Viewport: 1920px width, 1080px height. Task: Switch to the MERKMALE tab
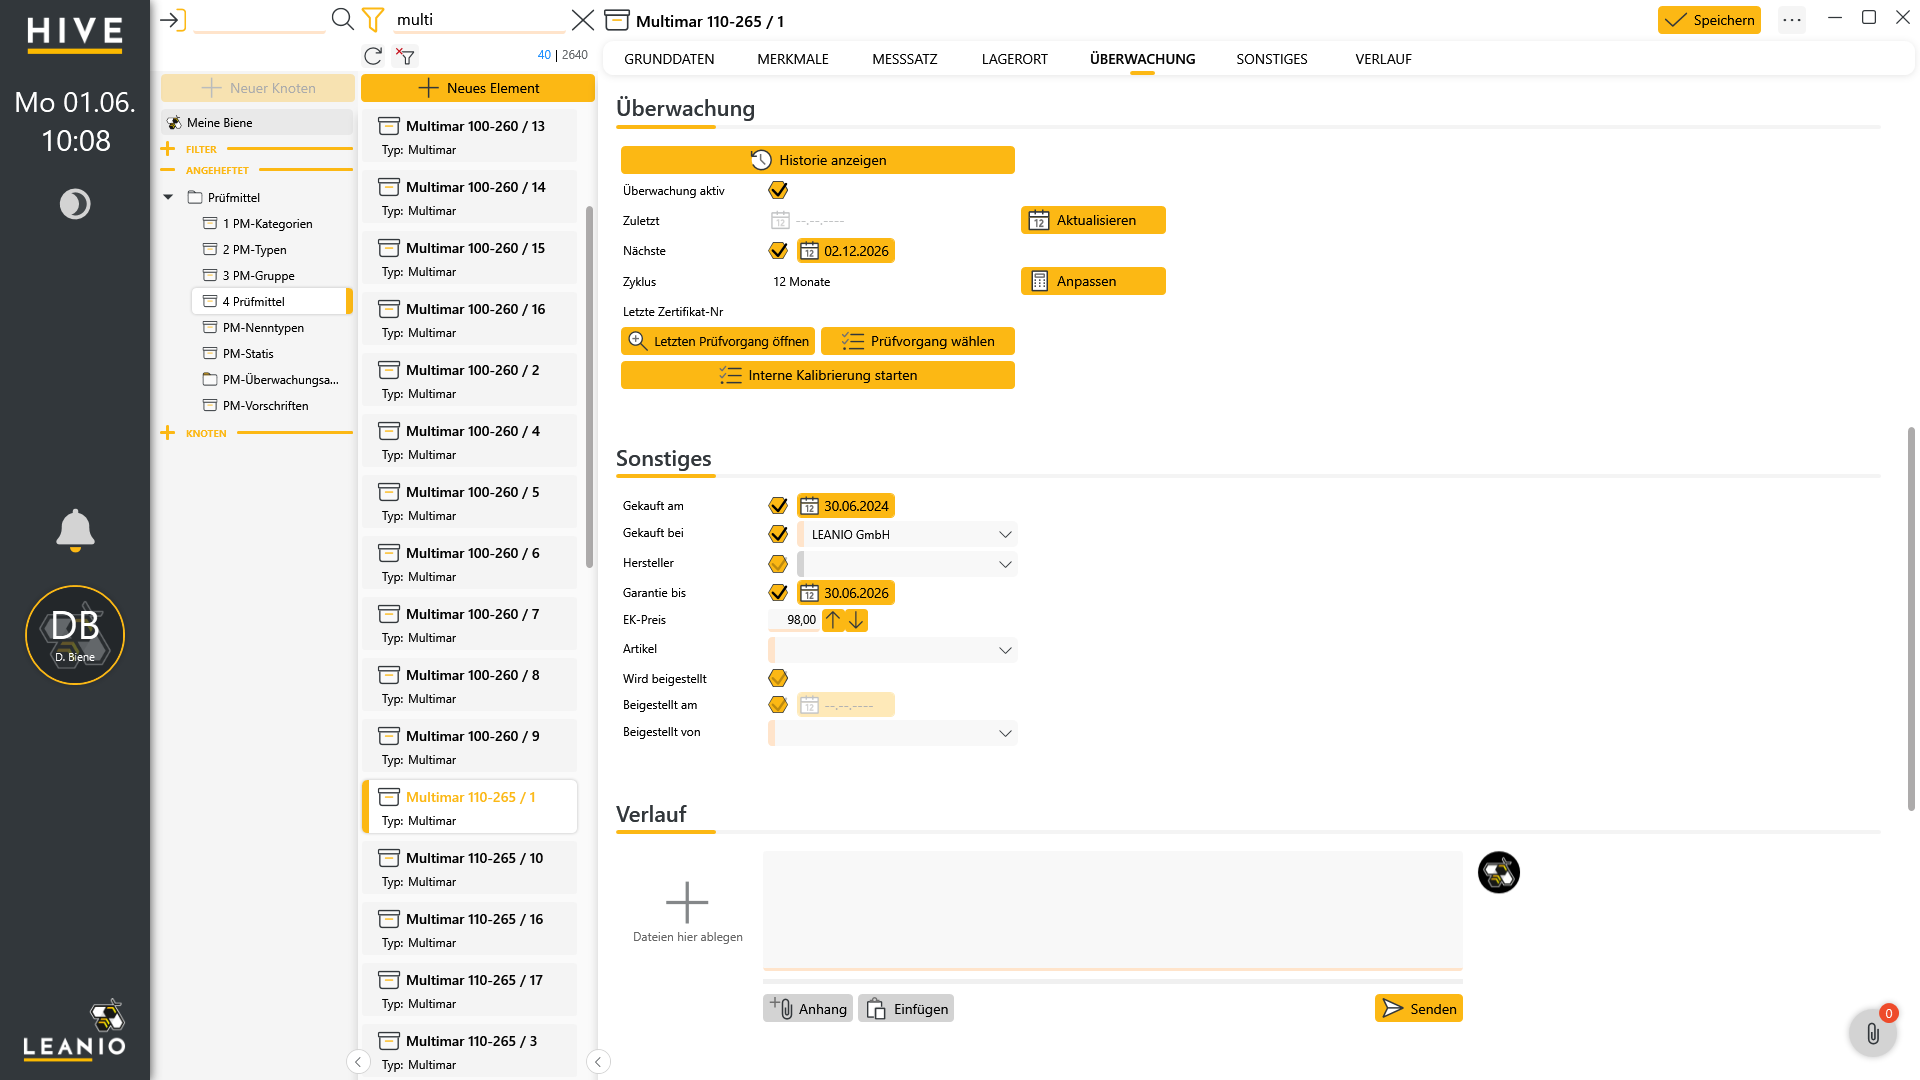793,59
